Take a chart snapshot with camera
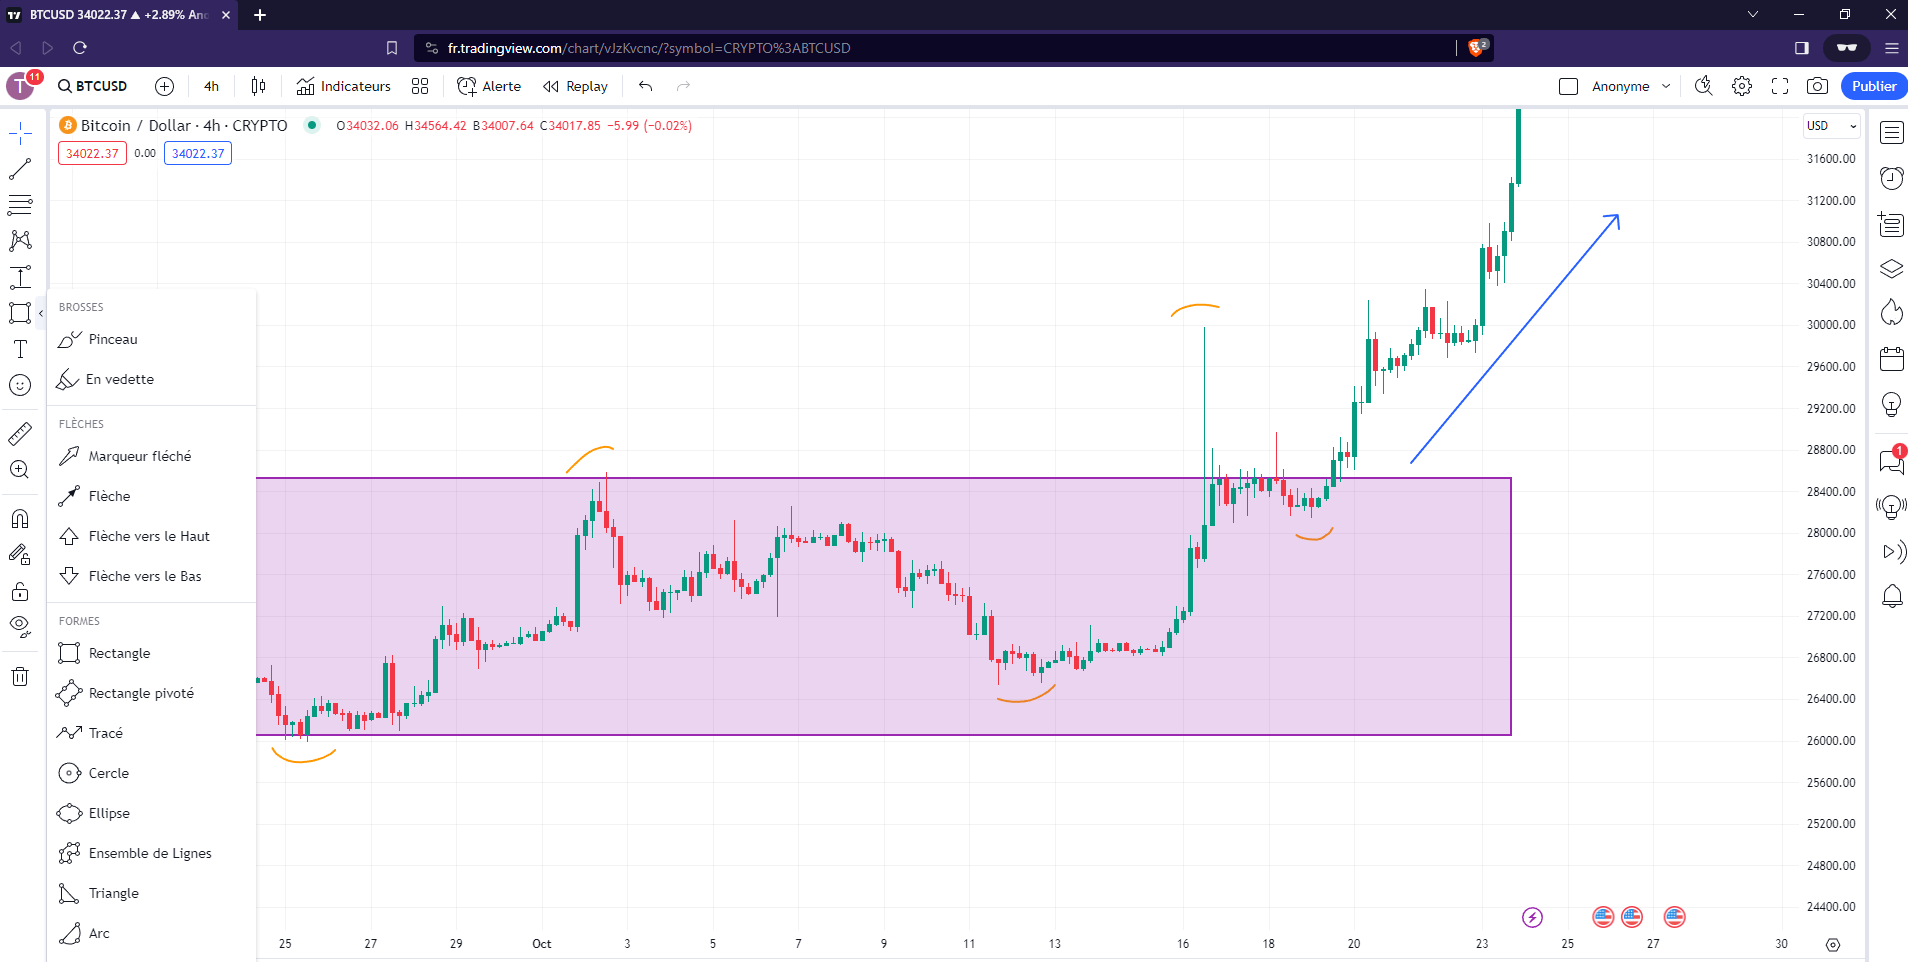This screenshot has height=962, width=1908. click(1817, 86)
